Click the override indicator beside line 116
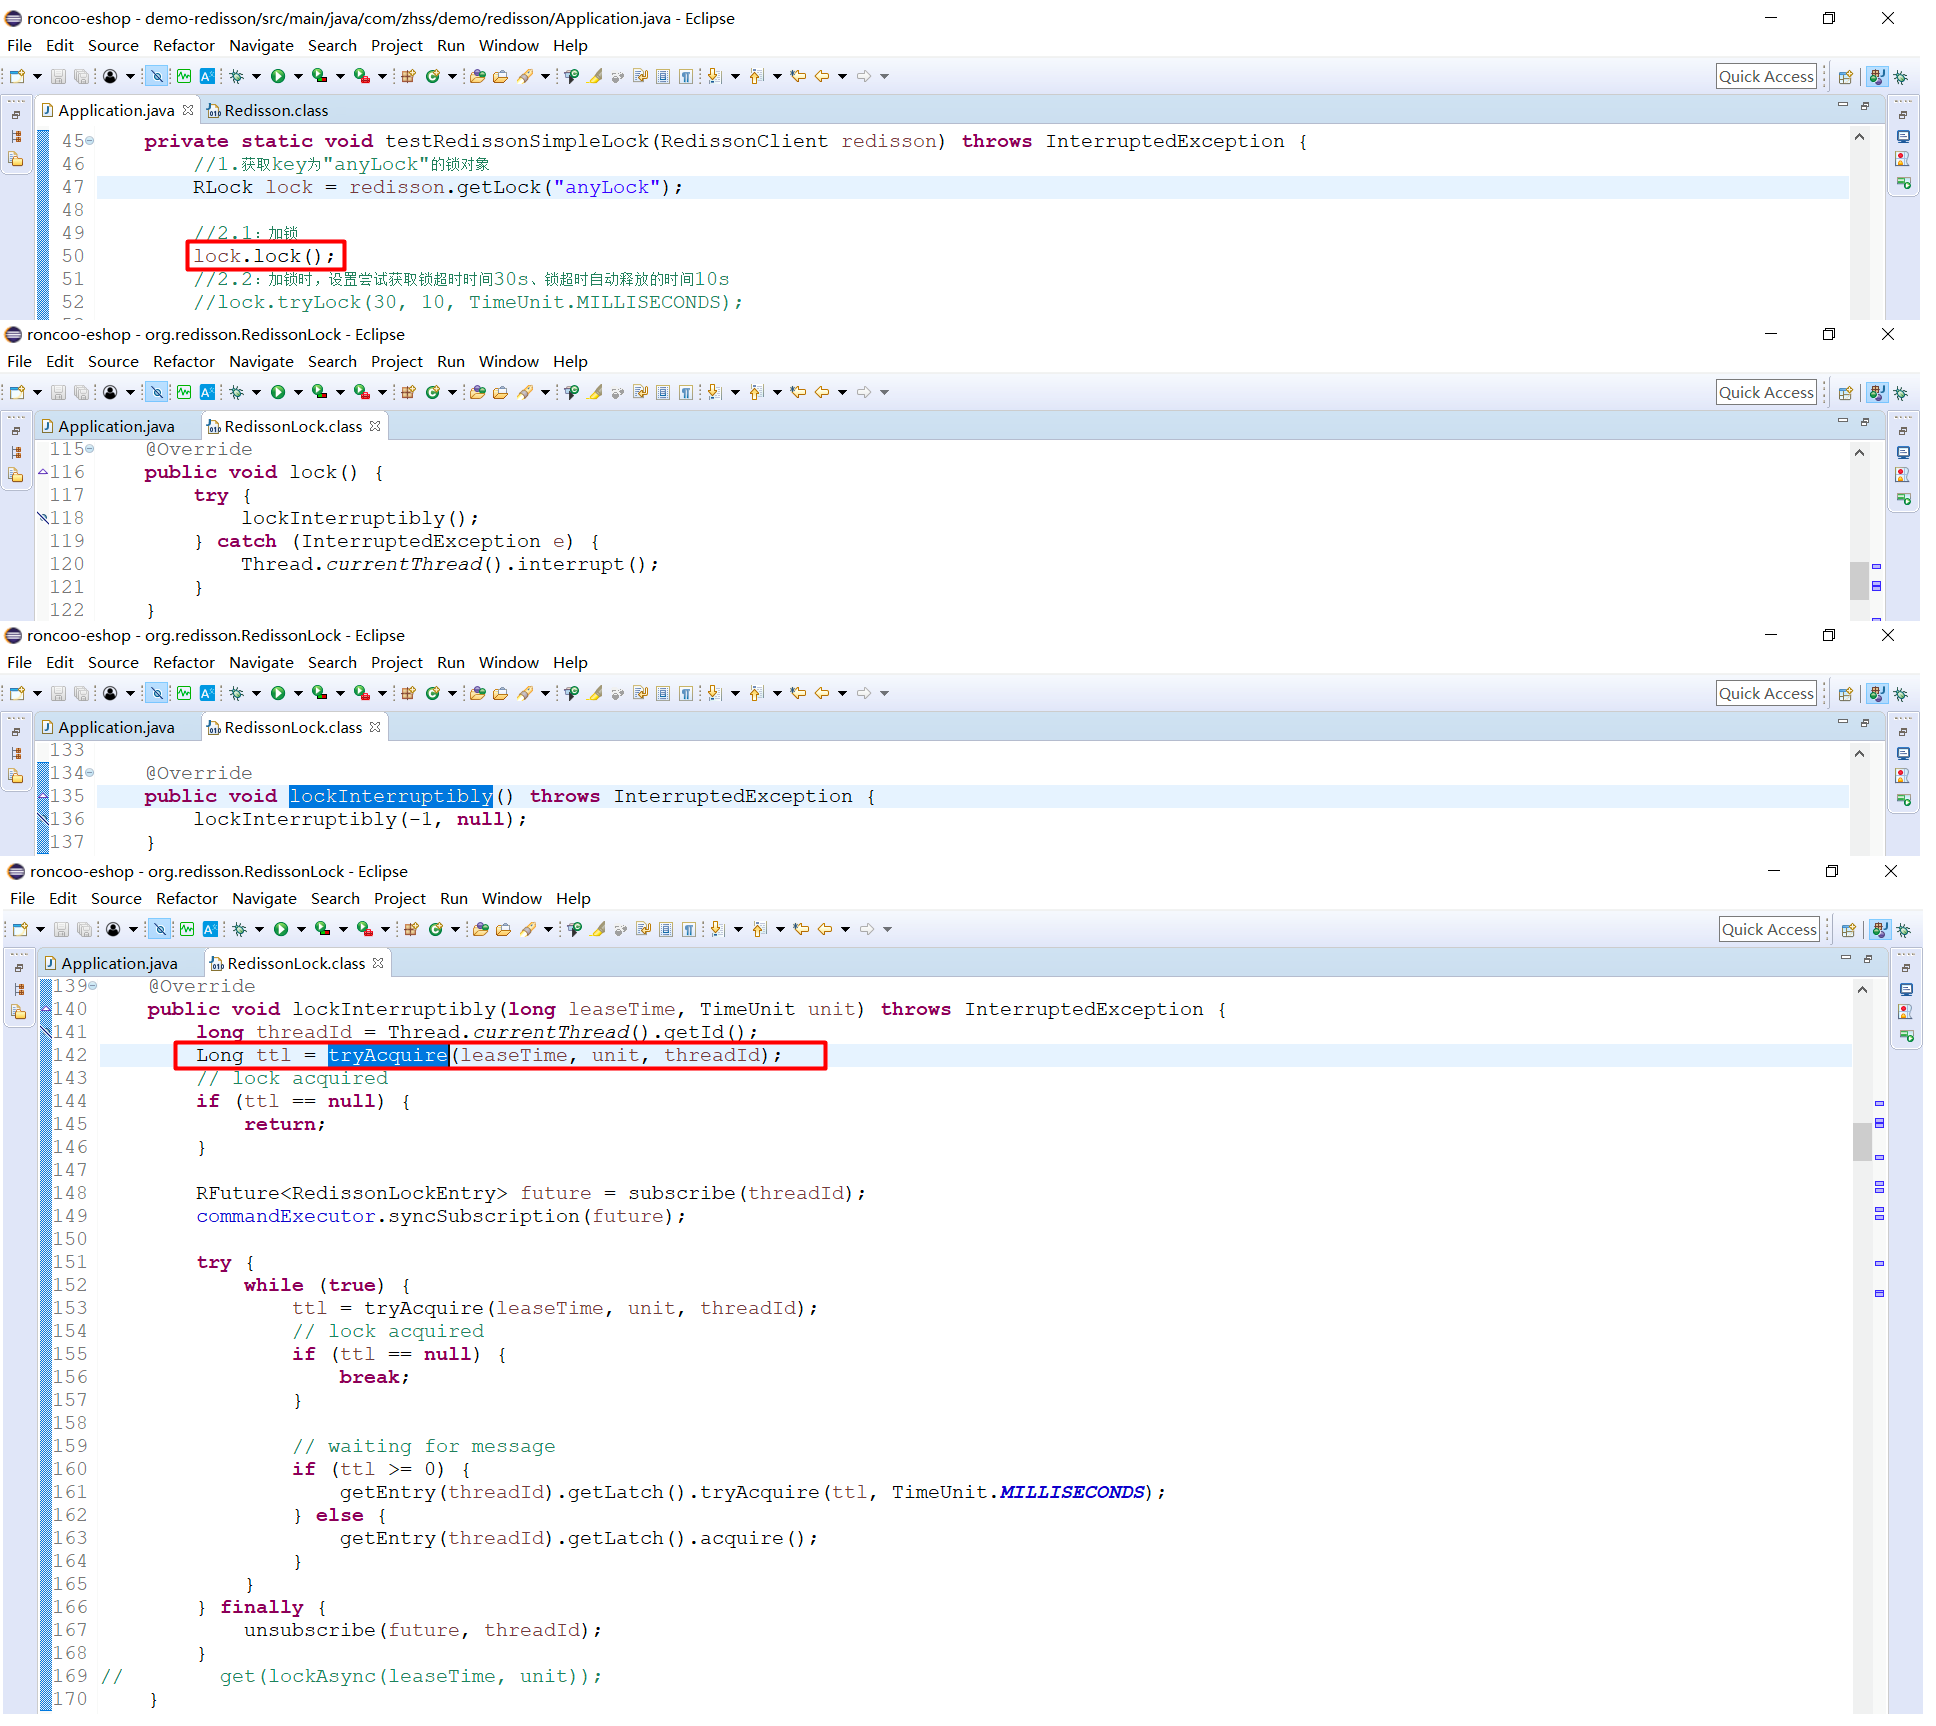Viewport: 1936px width, 1726px height. click(x=43, y=472)
